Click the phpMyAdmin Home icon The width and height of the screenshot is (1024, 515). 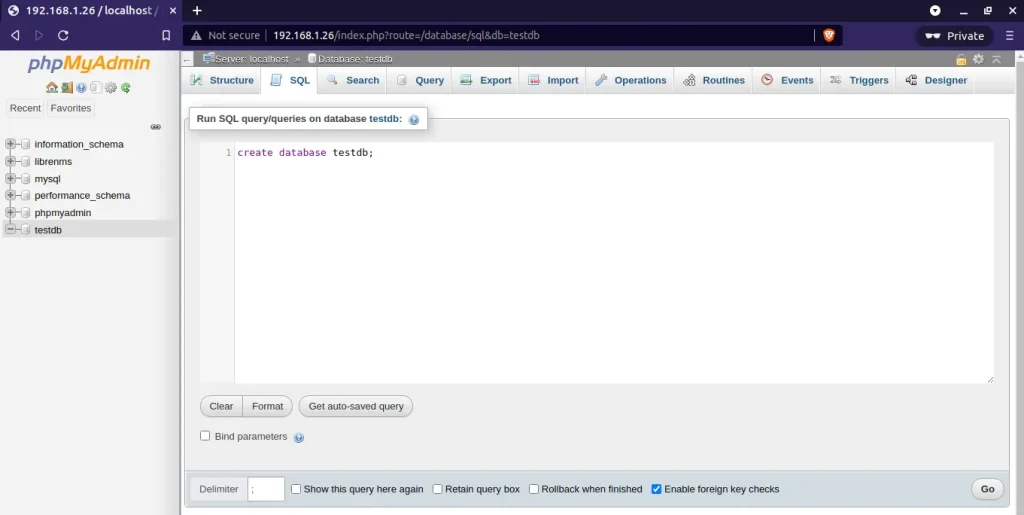pyautogui.click(x=51, y=87)
